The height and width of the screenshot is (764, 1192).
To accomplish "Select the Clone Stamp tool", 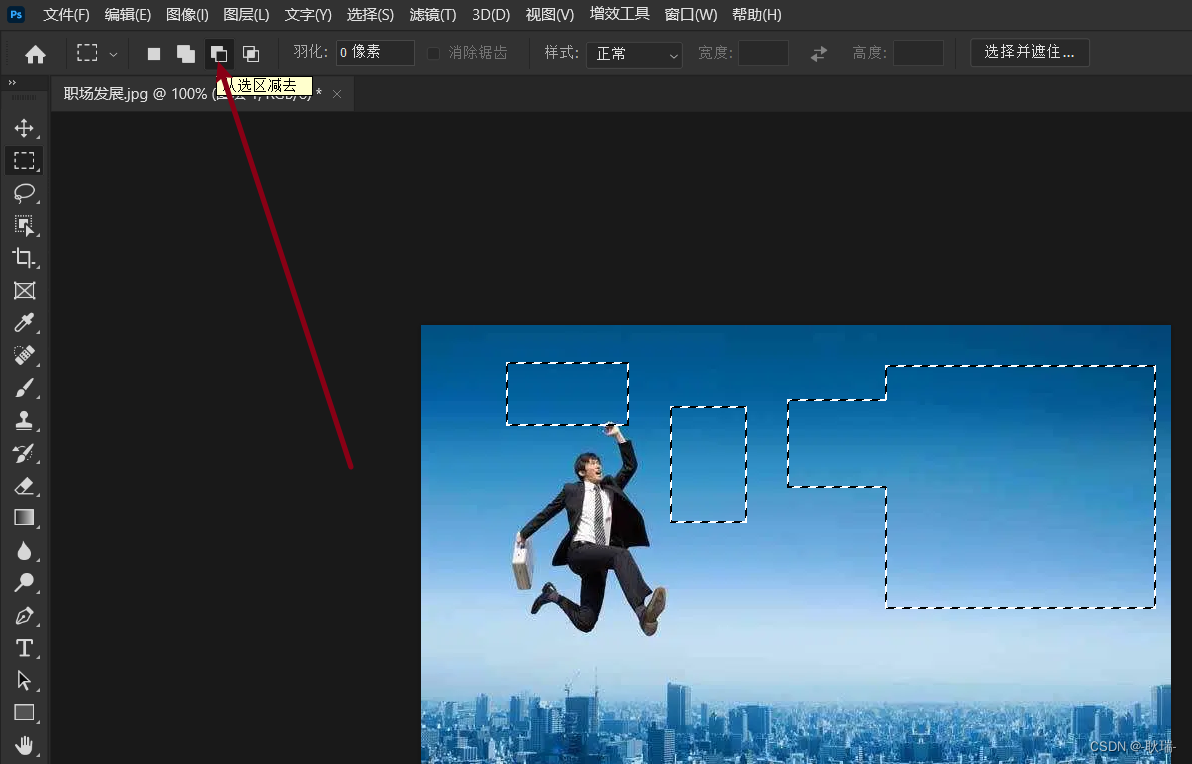I will [x=24, y=420].
